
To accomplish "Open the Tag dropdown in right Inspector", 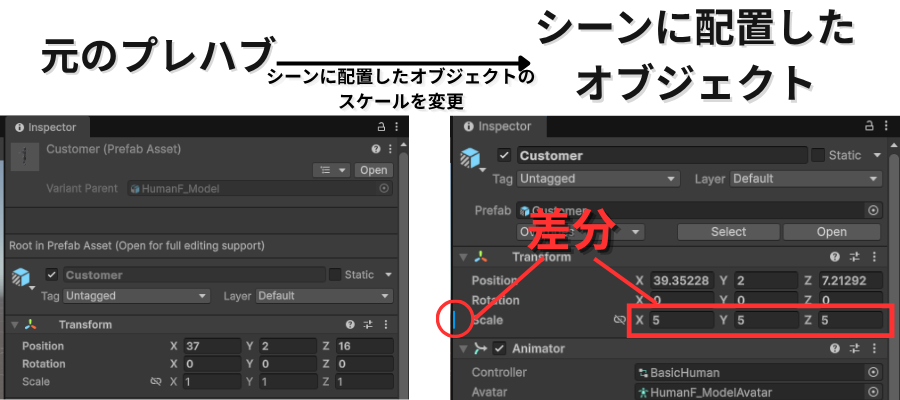I will [x=600, y=179].
